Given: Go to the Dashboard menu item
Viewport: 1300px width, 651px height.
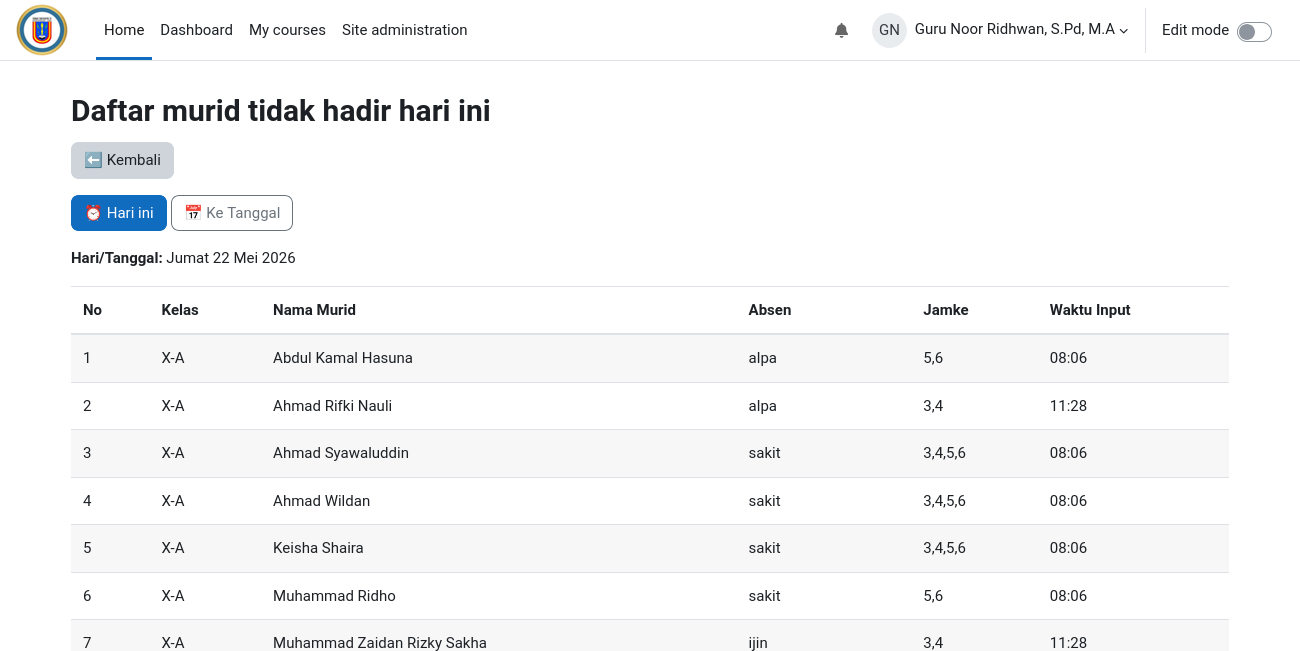Looking at the screenshot, I should 196,30.
